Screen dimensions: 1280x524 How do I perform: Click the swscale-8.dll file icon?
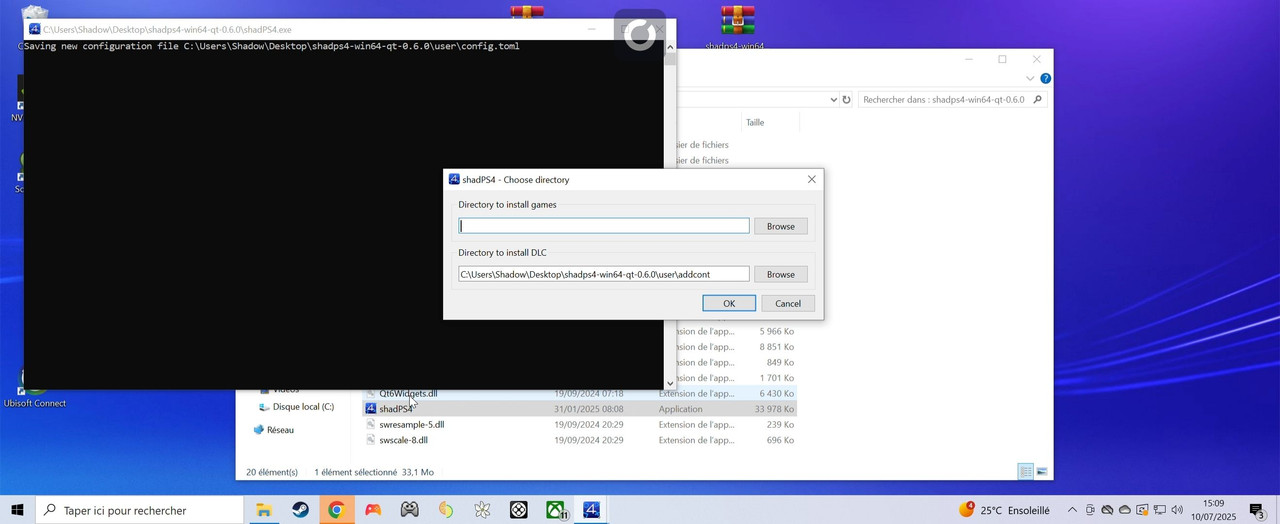coord(370,440)
